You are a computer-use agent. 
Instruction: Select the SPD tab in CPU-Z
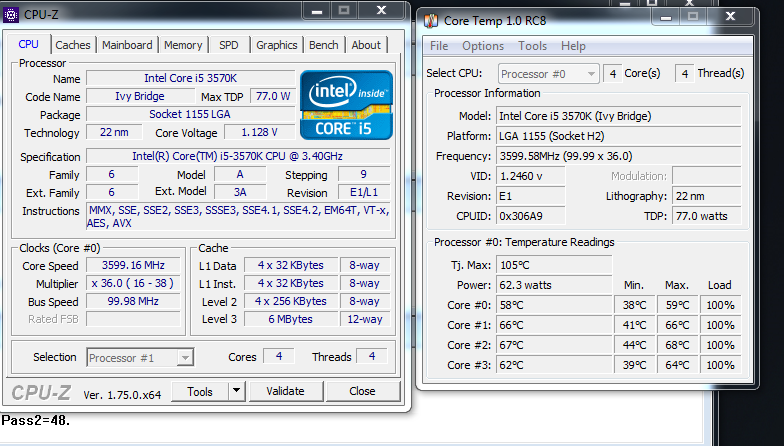[x=228, y=45]
